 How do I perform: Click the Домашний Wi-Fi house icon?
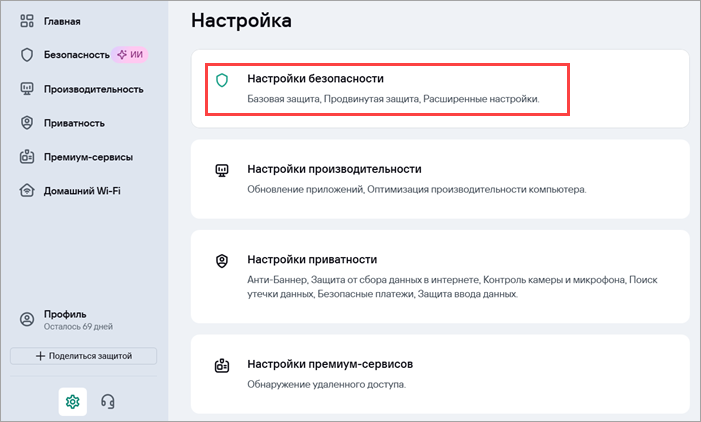coord(27,190)
